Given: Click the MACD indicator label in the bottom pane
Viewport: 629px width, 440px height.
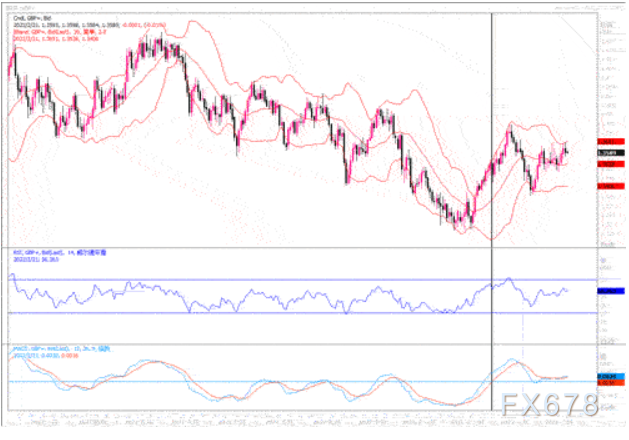Looking at the screenshot, I should click(x=61, y=349).
